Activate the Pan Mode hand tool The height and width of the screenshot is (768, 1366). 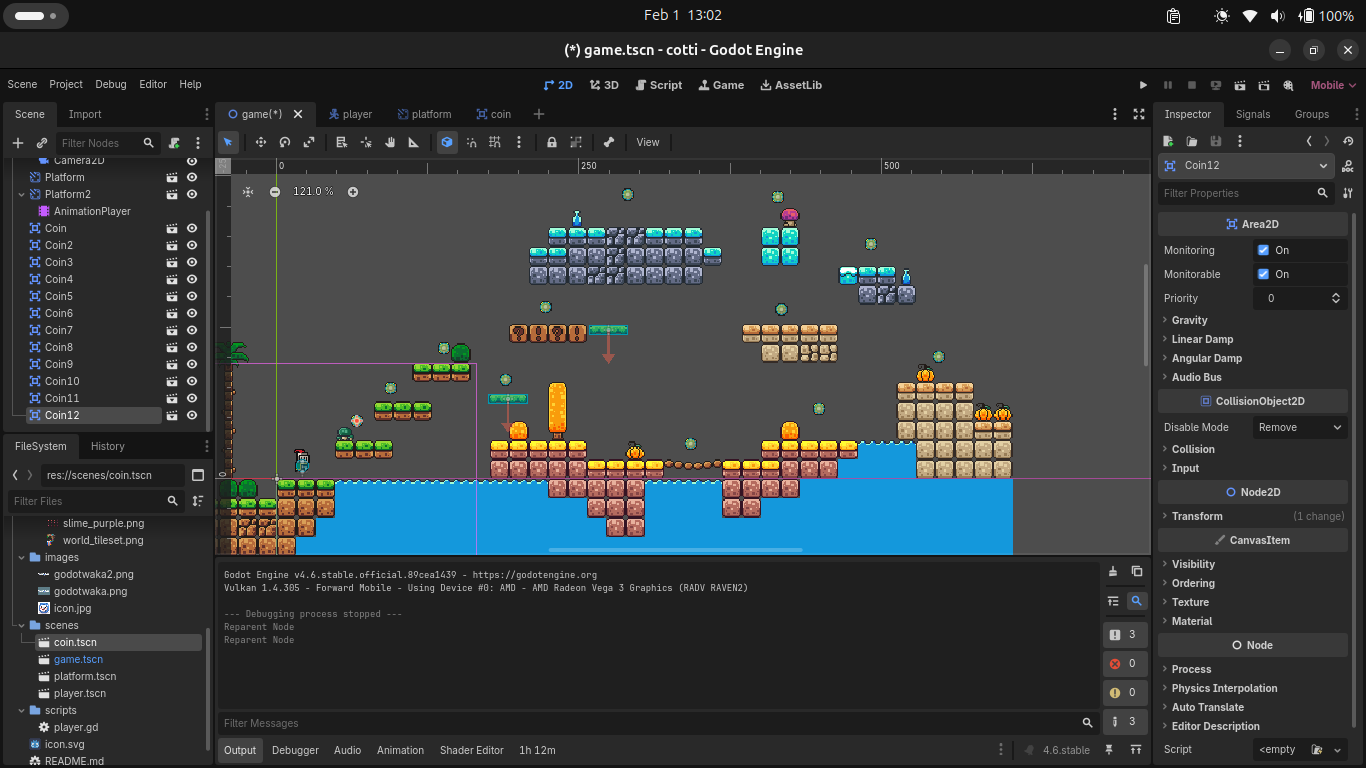point(390,142)
